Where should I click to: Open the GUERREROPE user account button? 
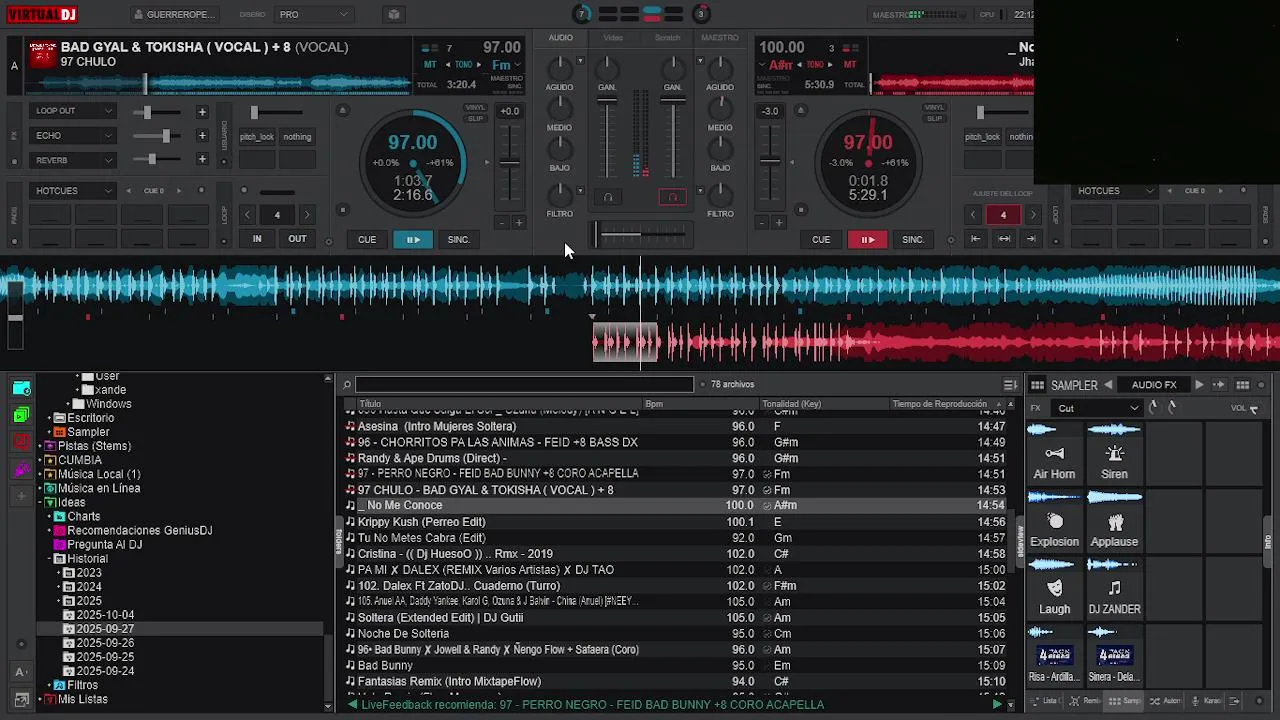(x=174, y=15)
